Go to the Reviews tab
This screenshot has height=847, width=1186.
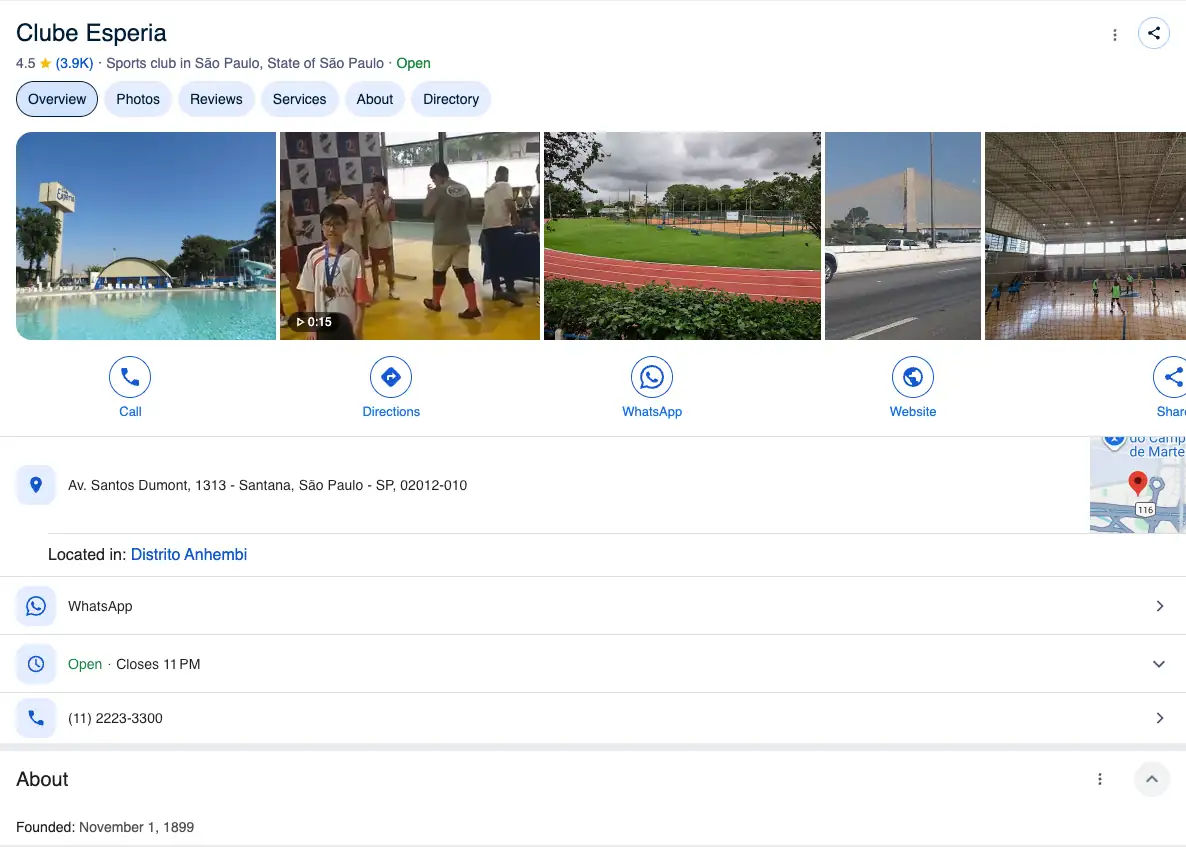[216, 99]
